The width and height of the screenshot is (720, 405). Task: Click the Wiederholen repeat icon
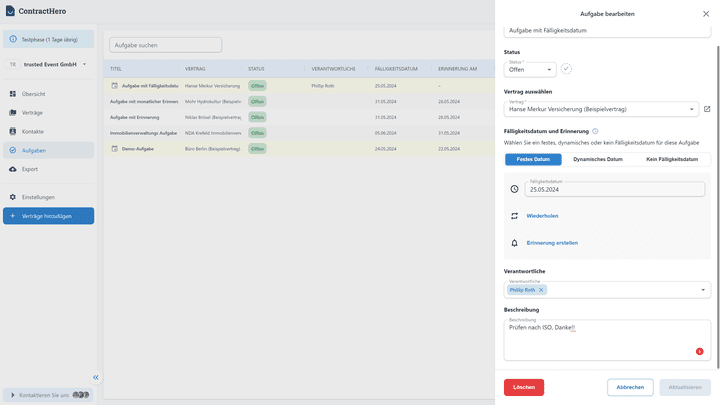(514, 215)
